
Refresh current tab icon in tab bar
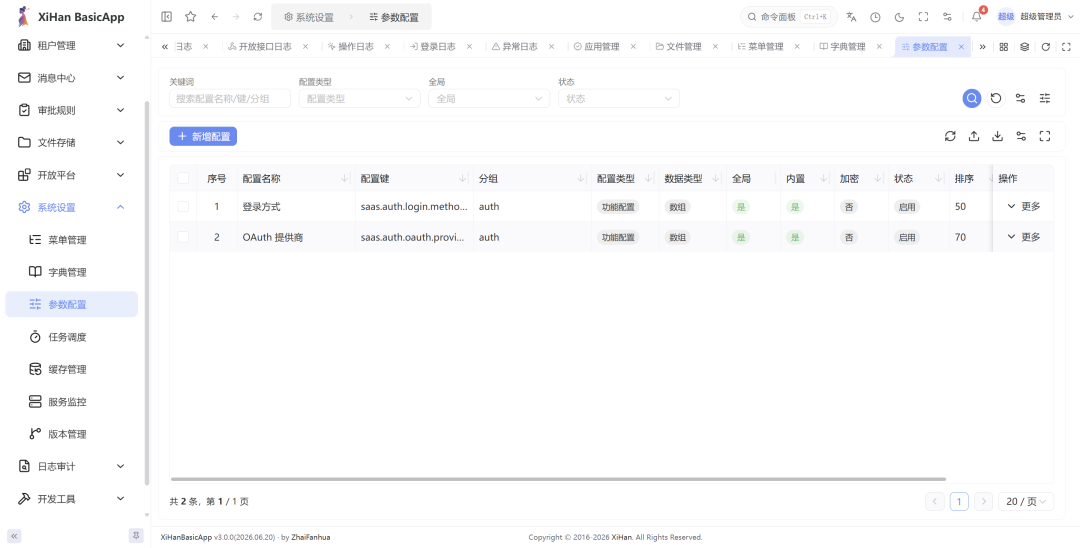pos(1046,47)
